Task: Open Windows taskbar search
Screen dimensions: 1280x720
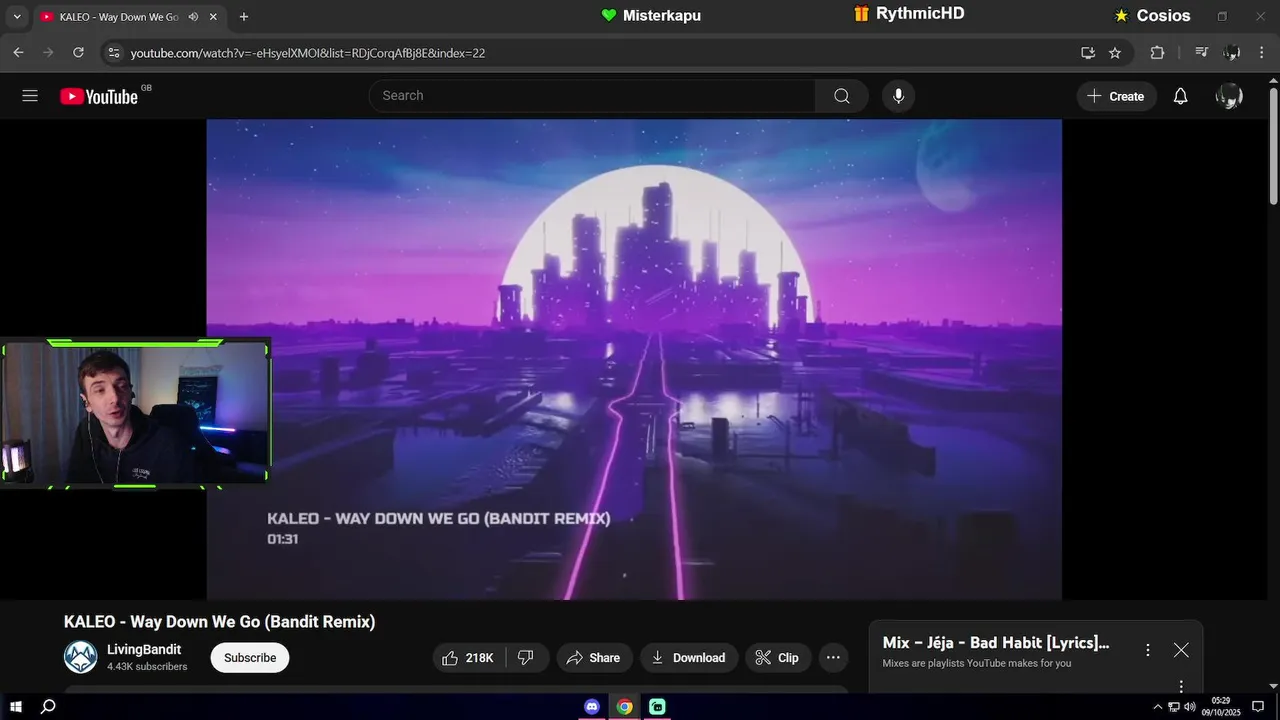Action: click(x=48, y=706)
